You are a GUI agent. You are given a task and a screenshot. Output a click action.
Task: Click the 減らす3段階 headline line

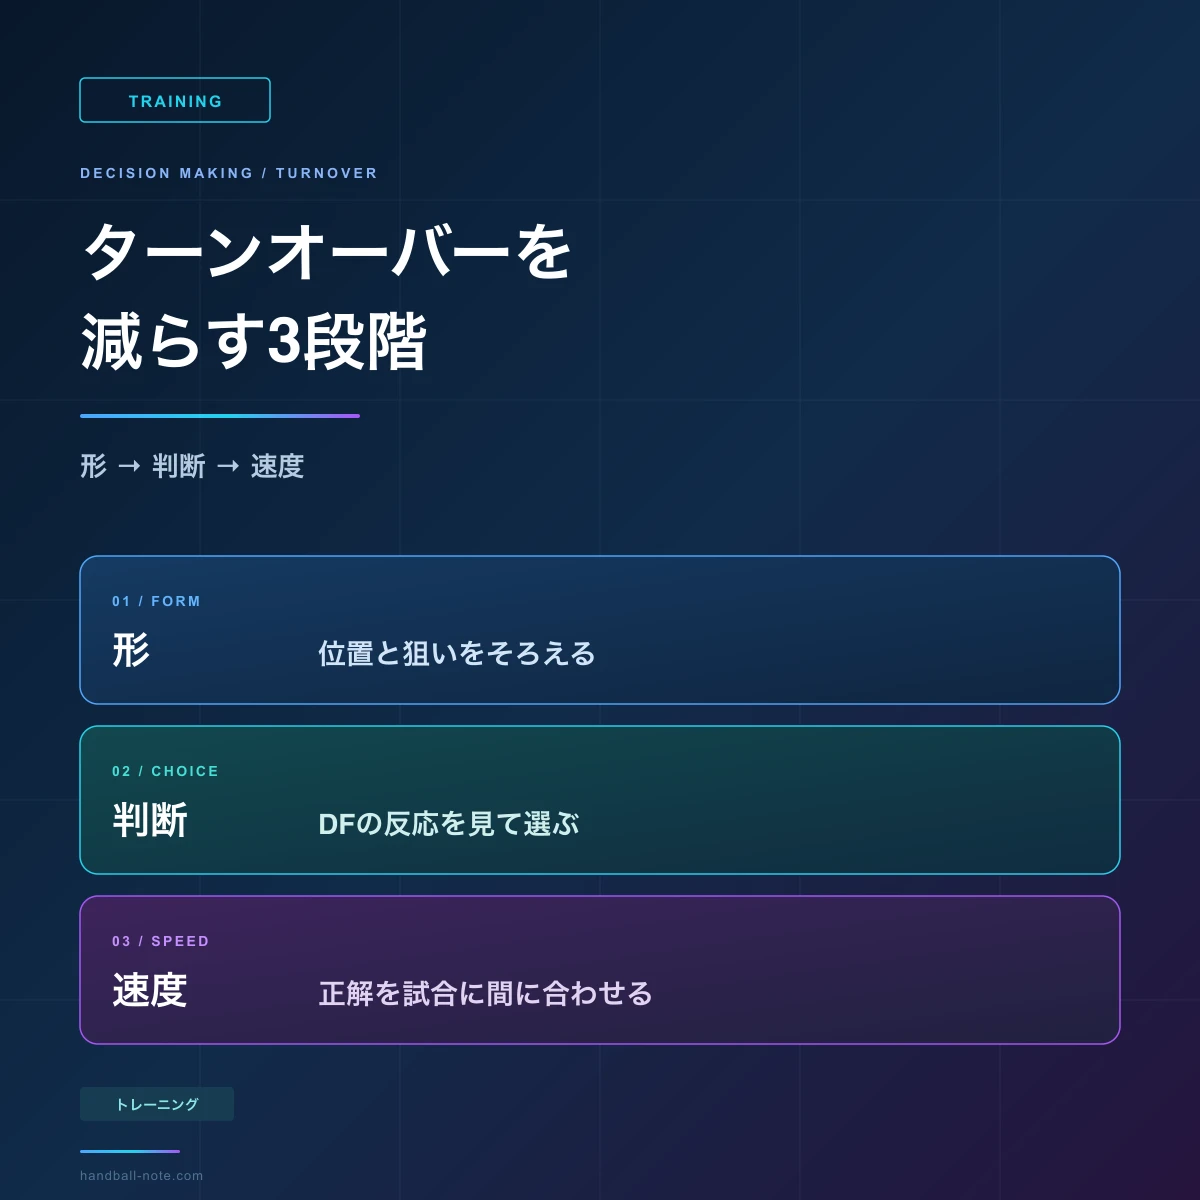[254, 342]
